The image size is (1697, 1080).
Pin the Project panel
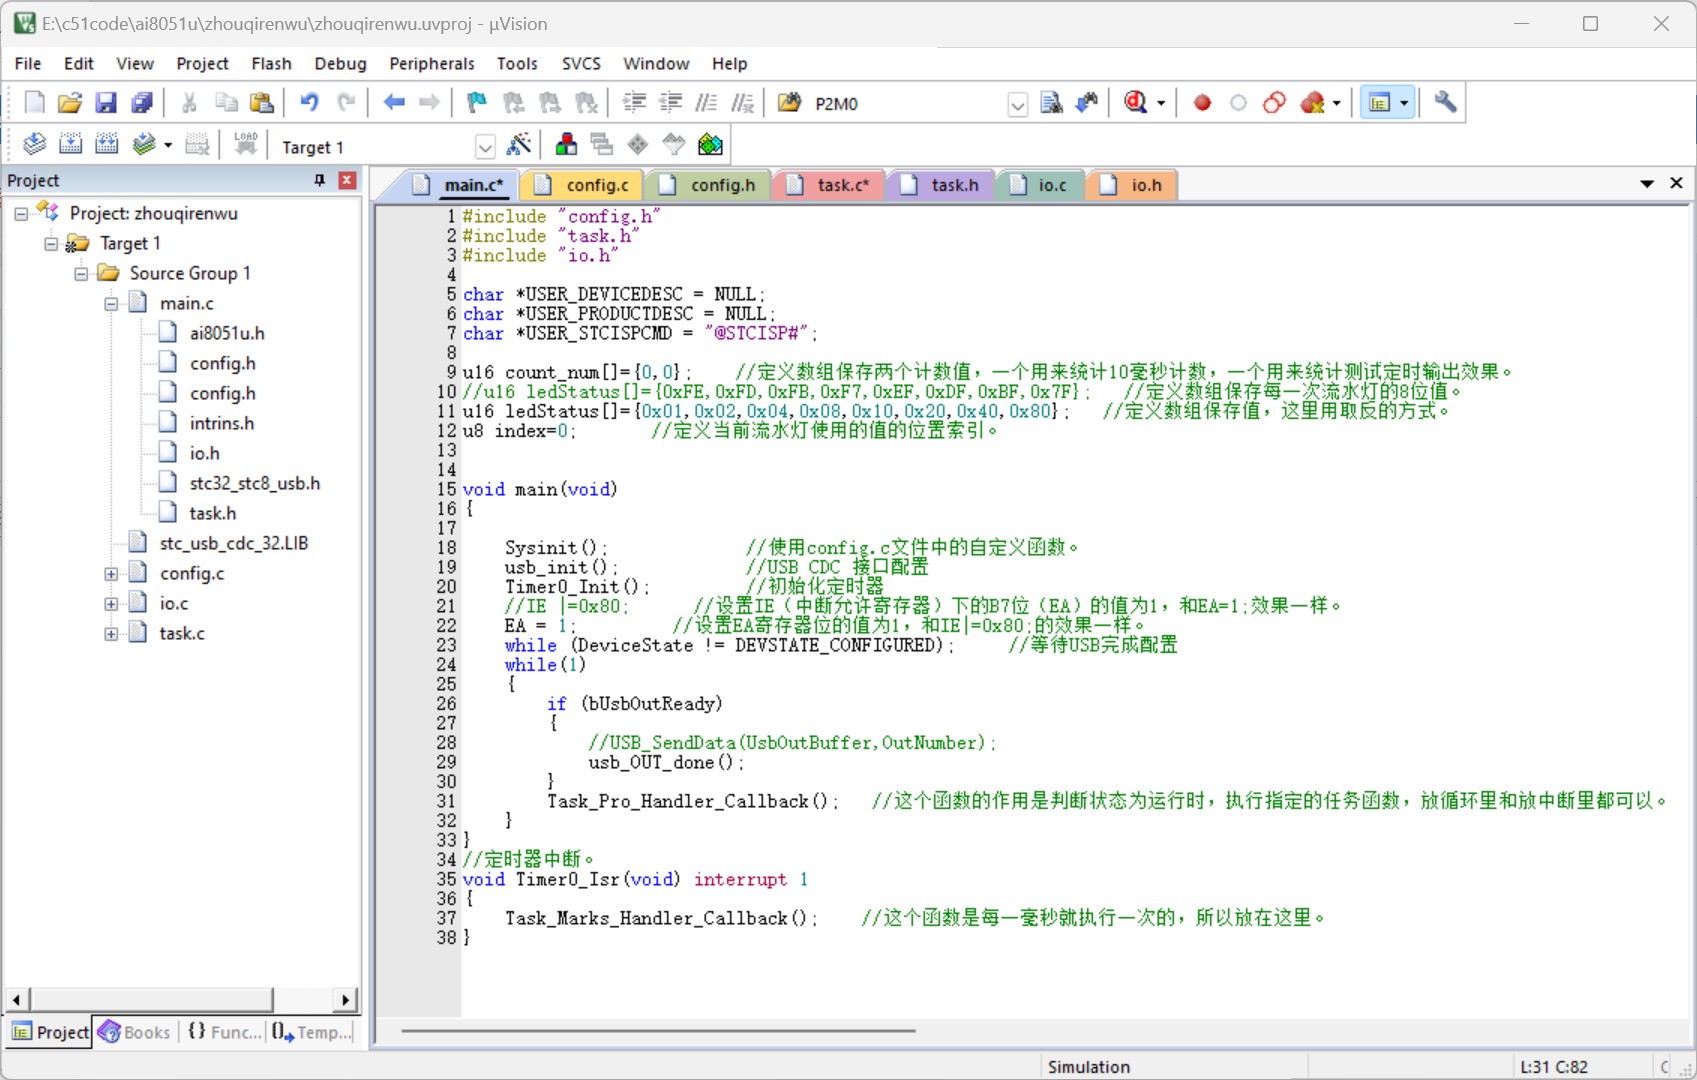(x=320, y=180)
